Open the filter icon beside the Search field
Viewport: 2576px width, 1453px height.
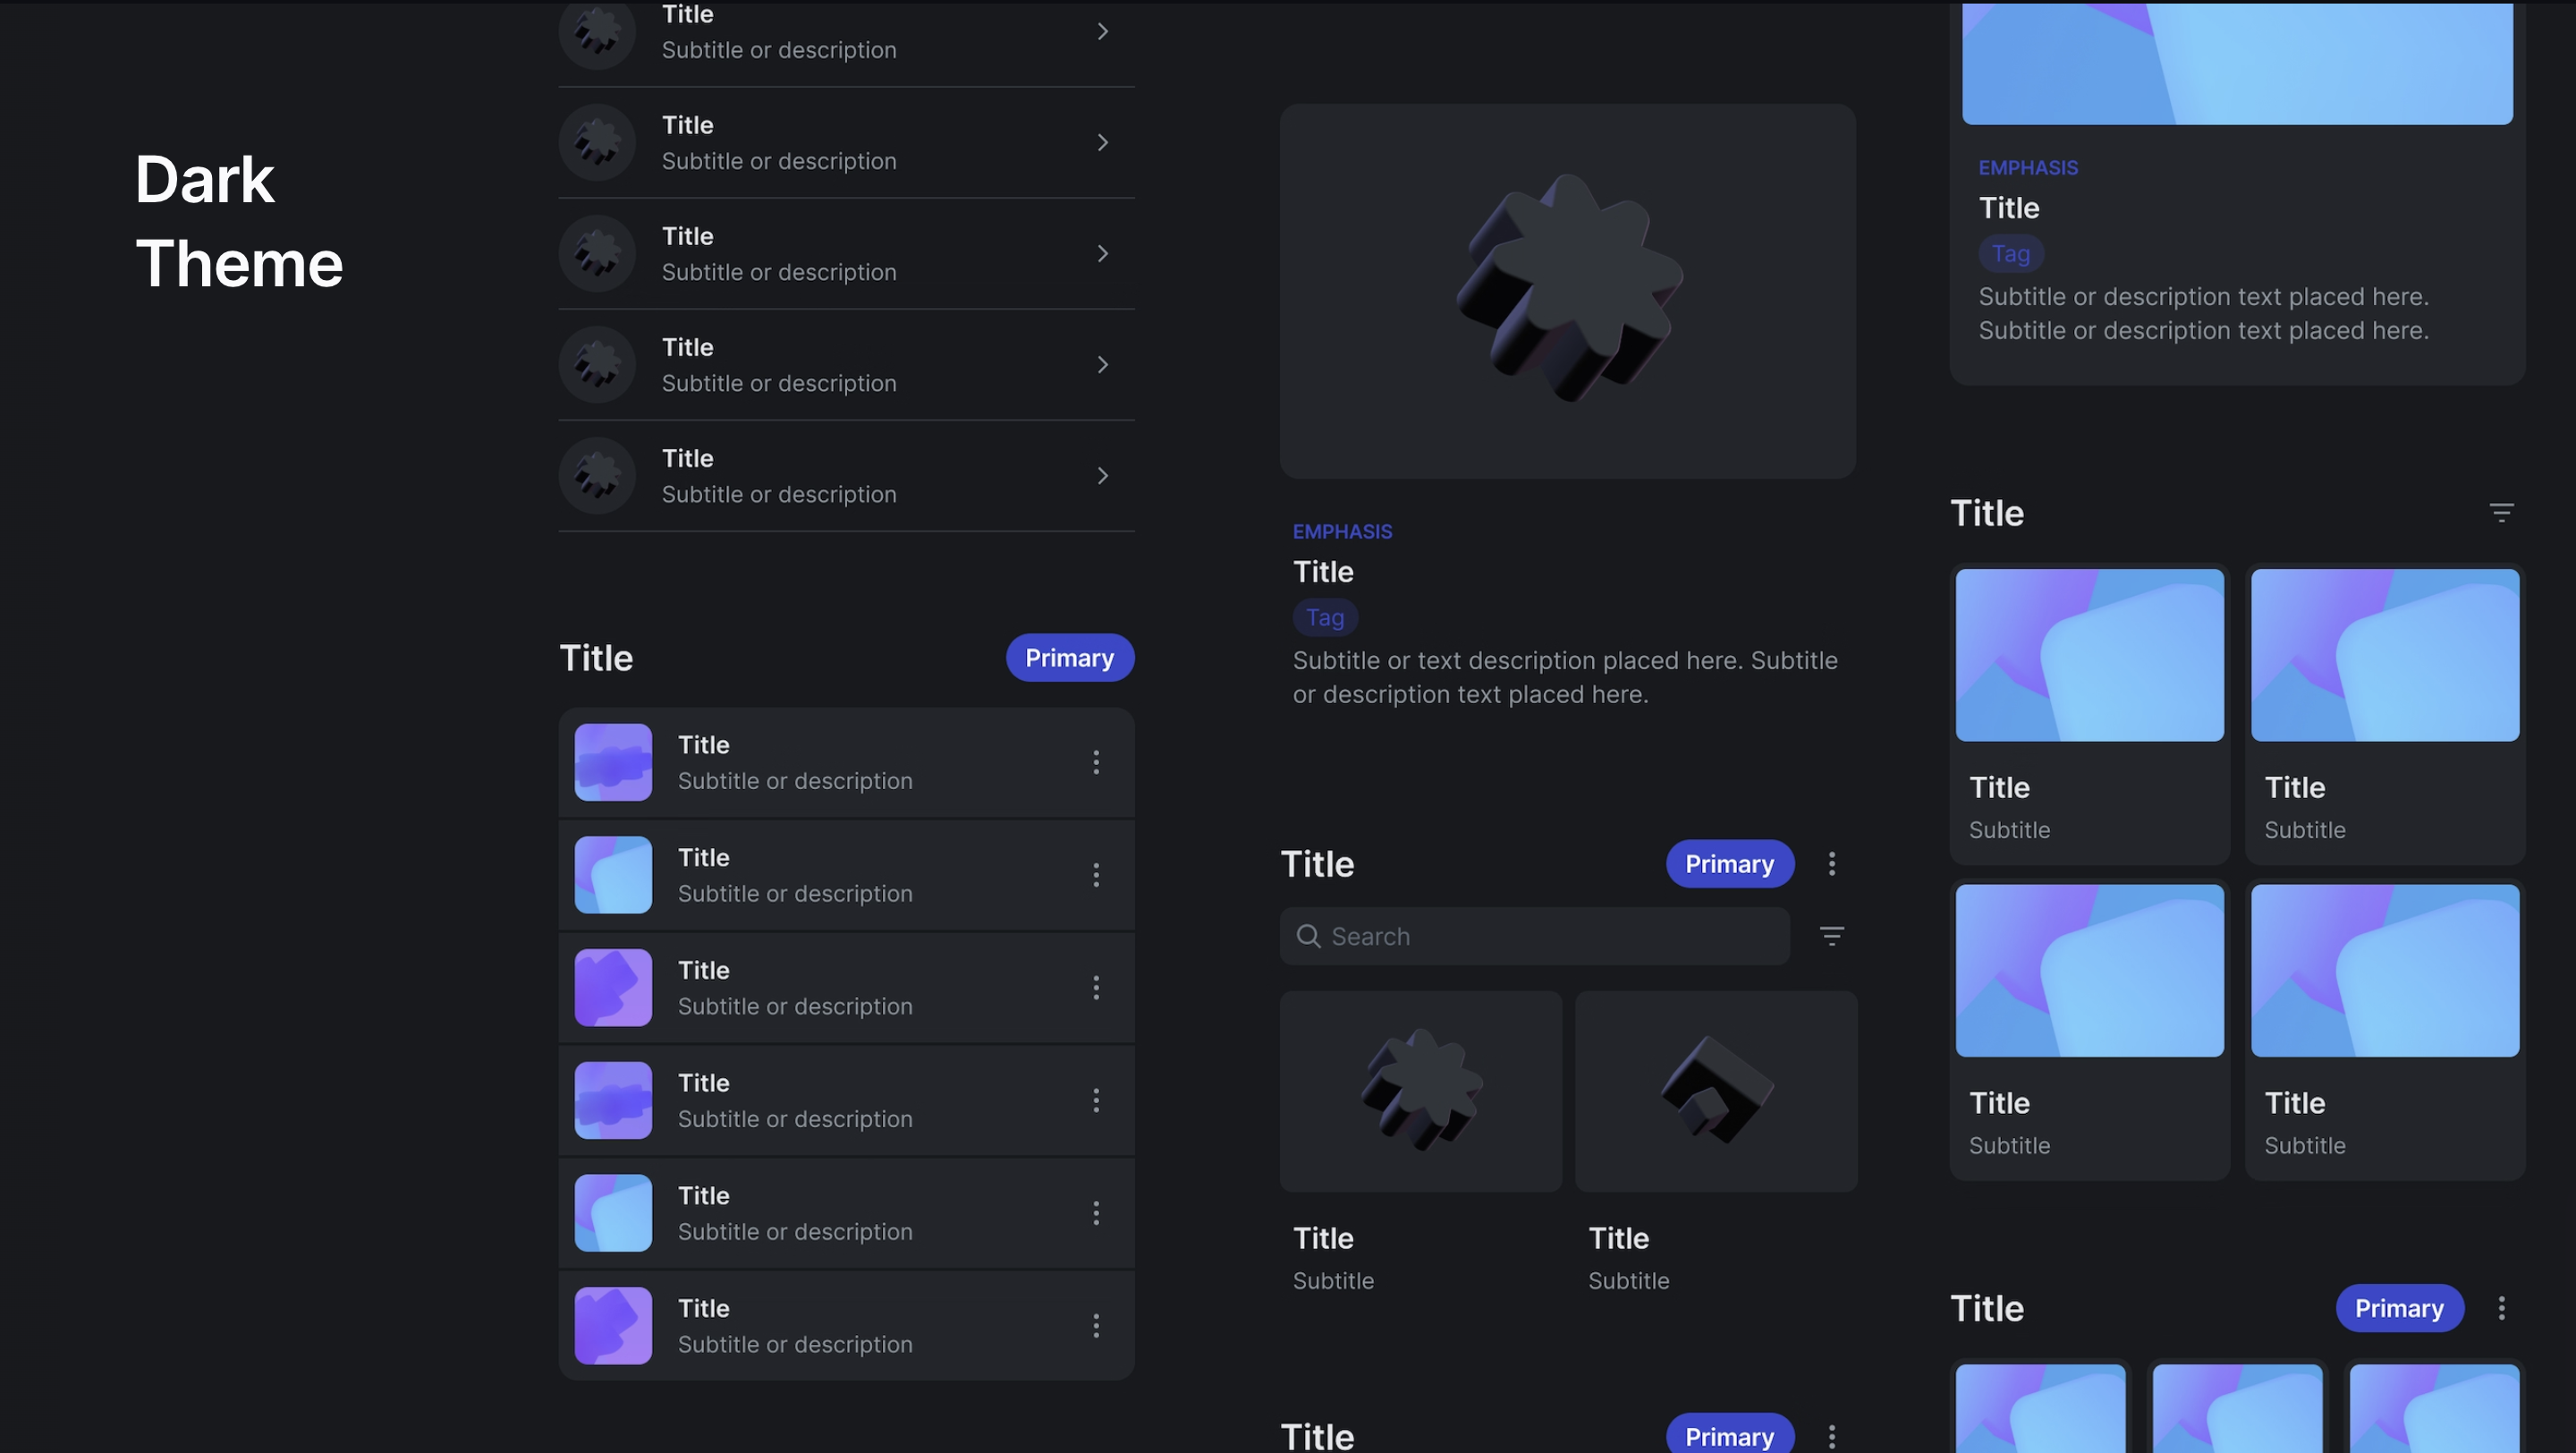point(1831,936)
